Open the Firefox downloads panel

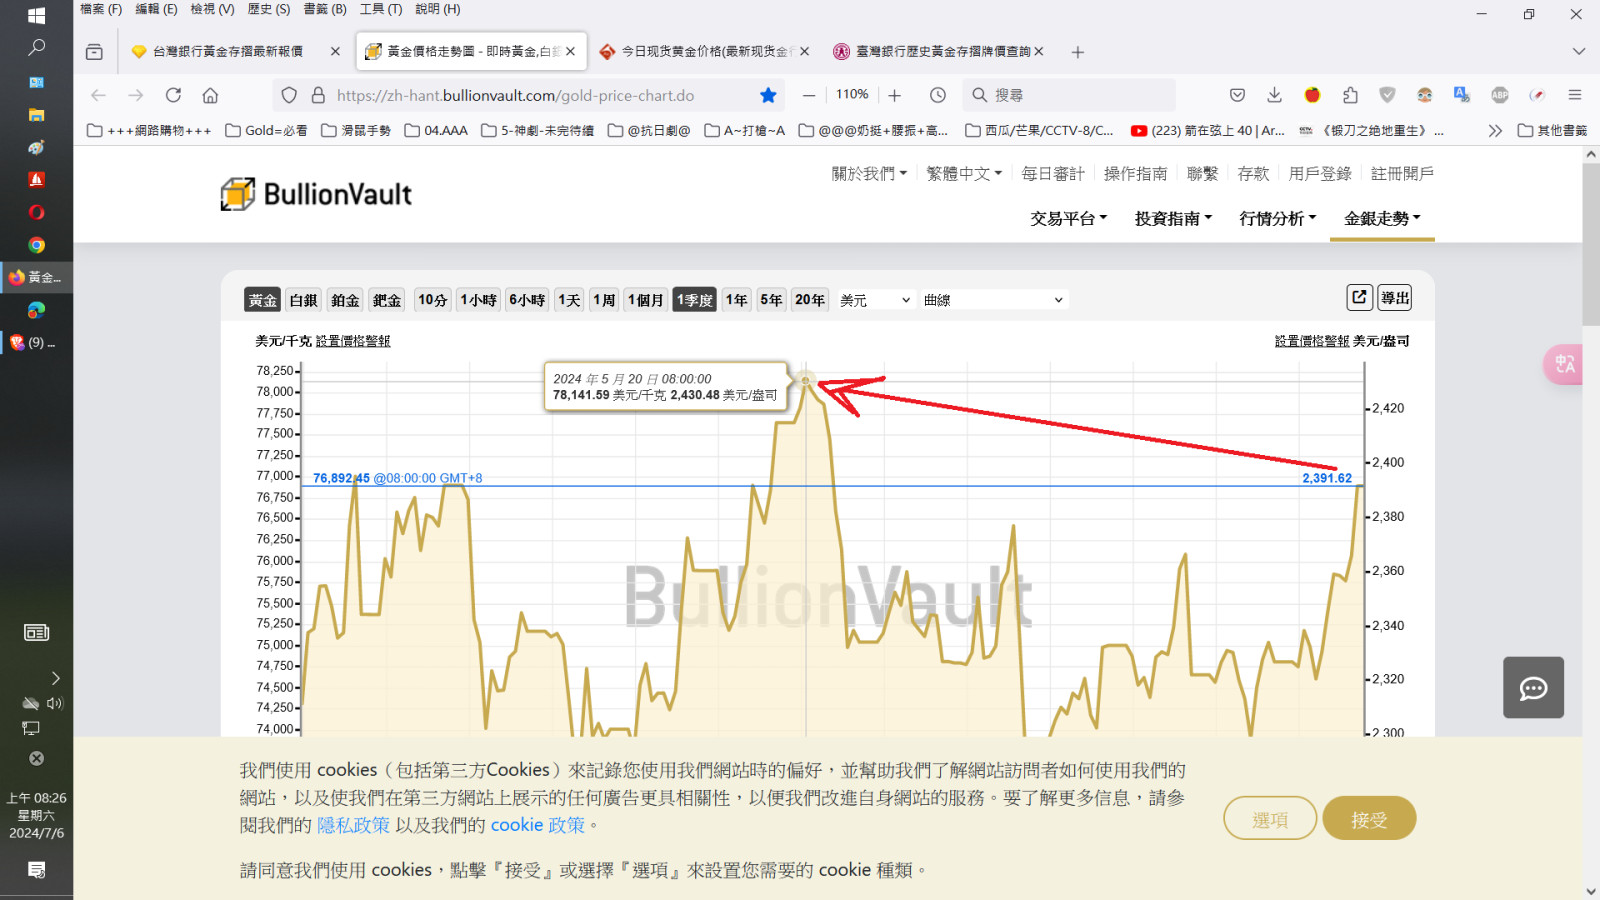1274,95
